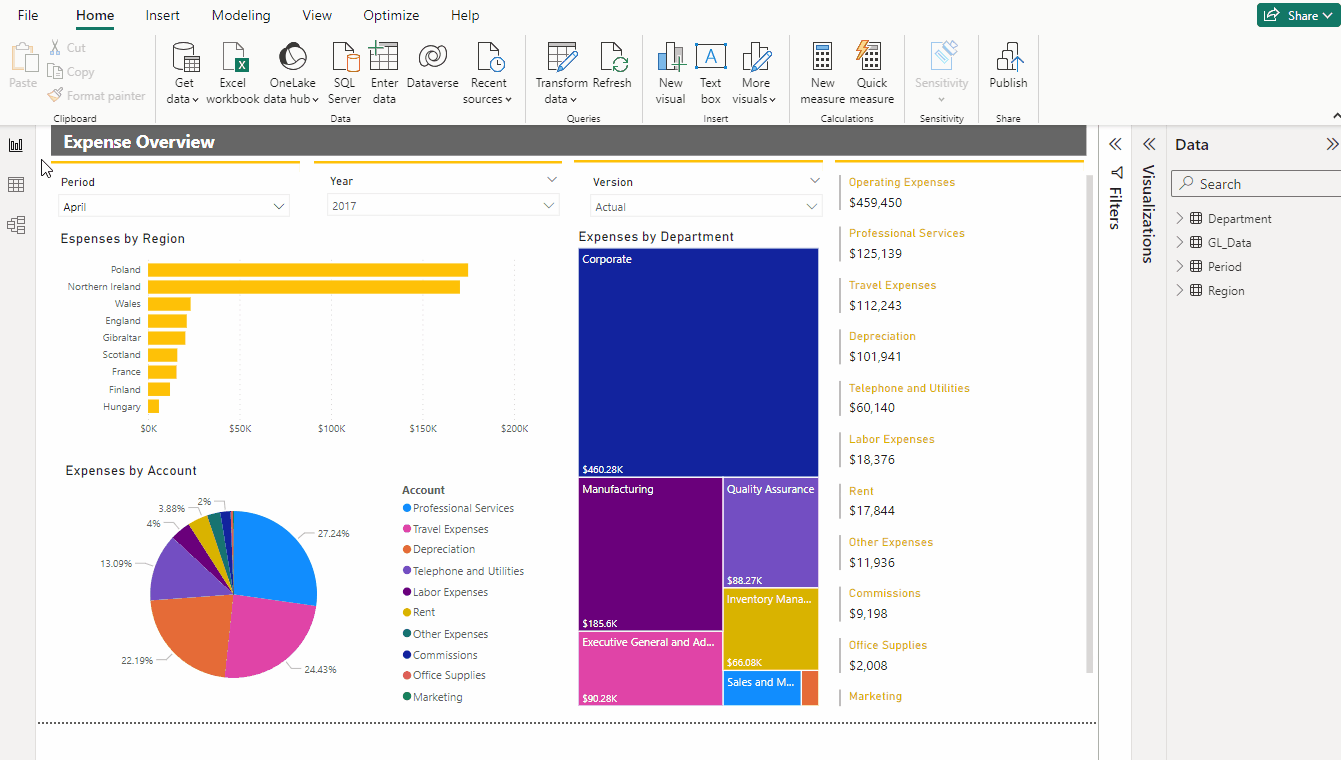
Task: Click the Dataverse icon
Action: (432, 57)
